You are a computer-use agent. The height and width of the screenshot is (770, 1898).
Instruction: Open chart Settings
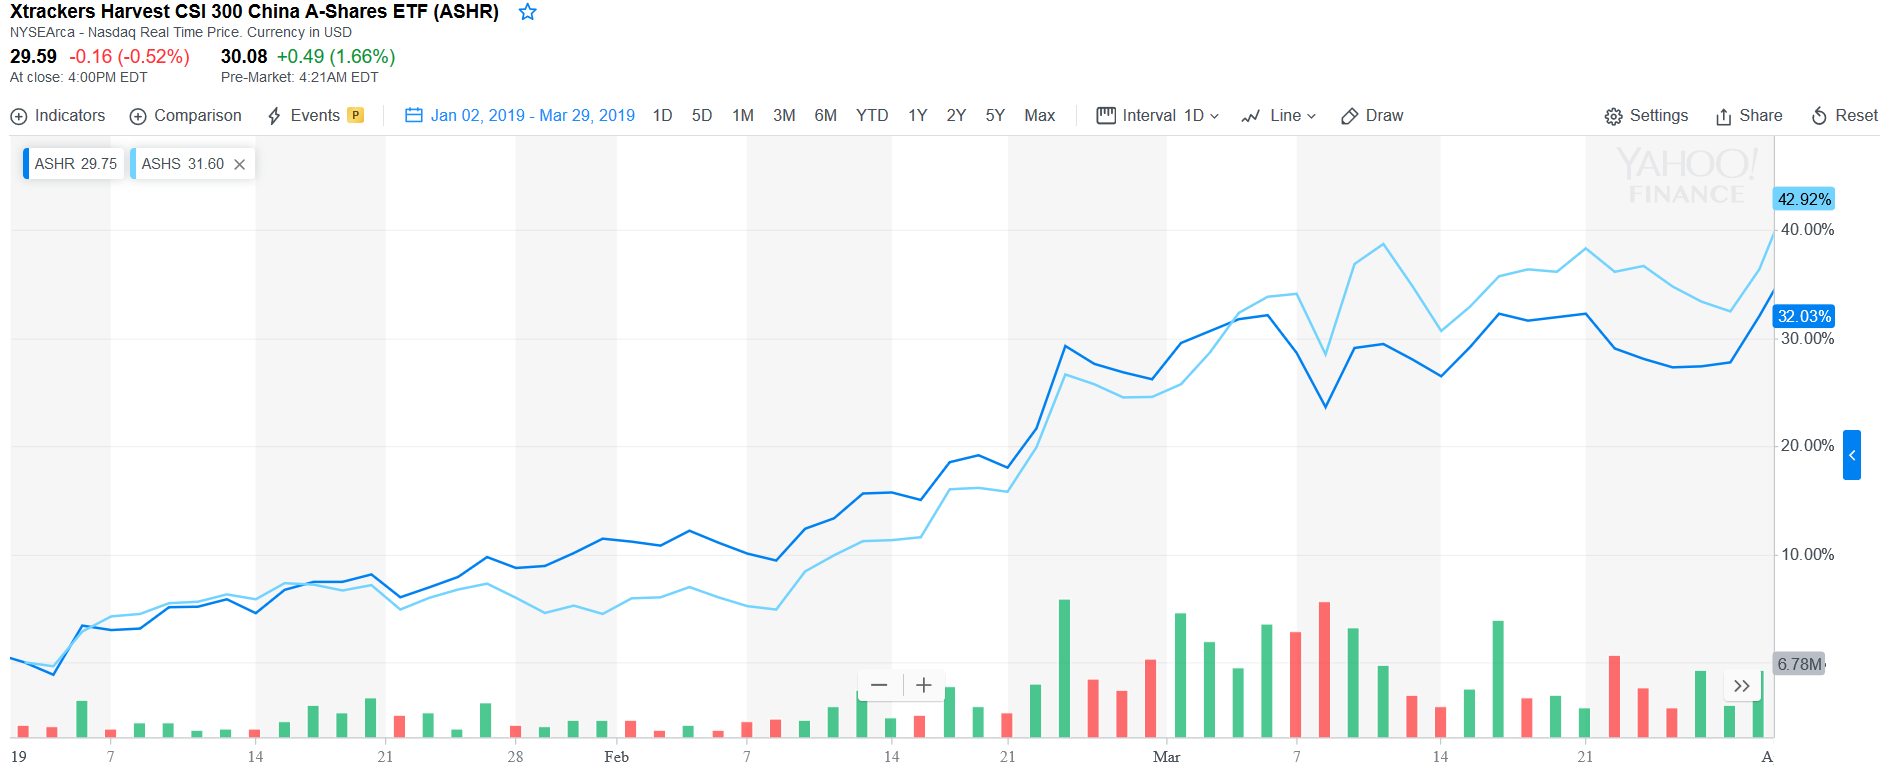[x=1646, y=116]
